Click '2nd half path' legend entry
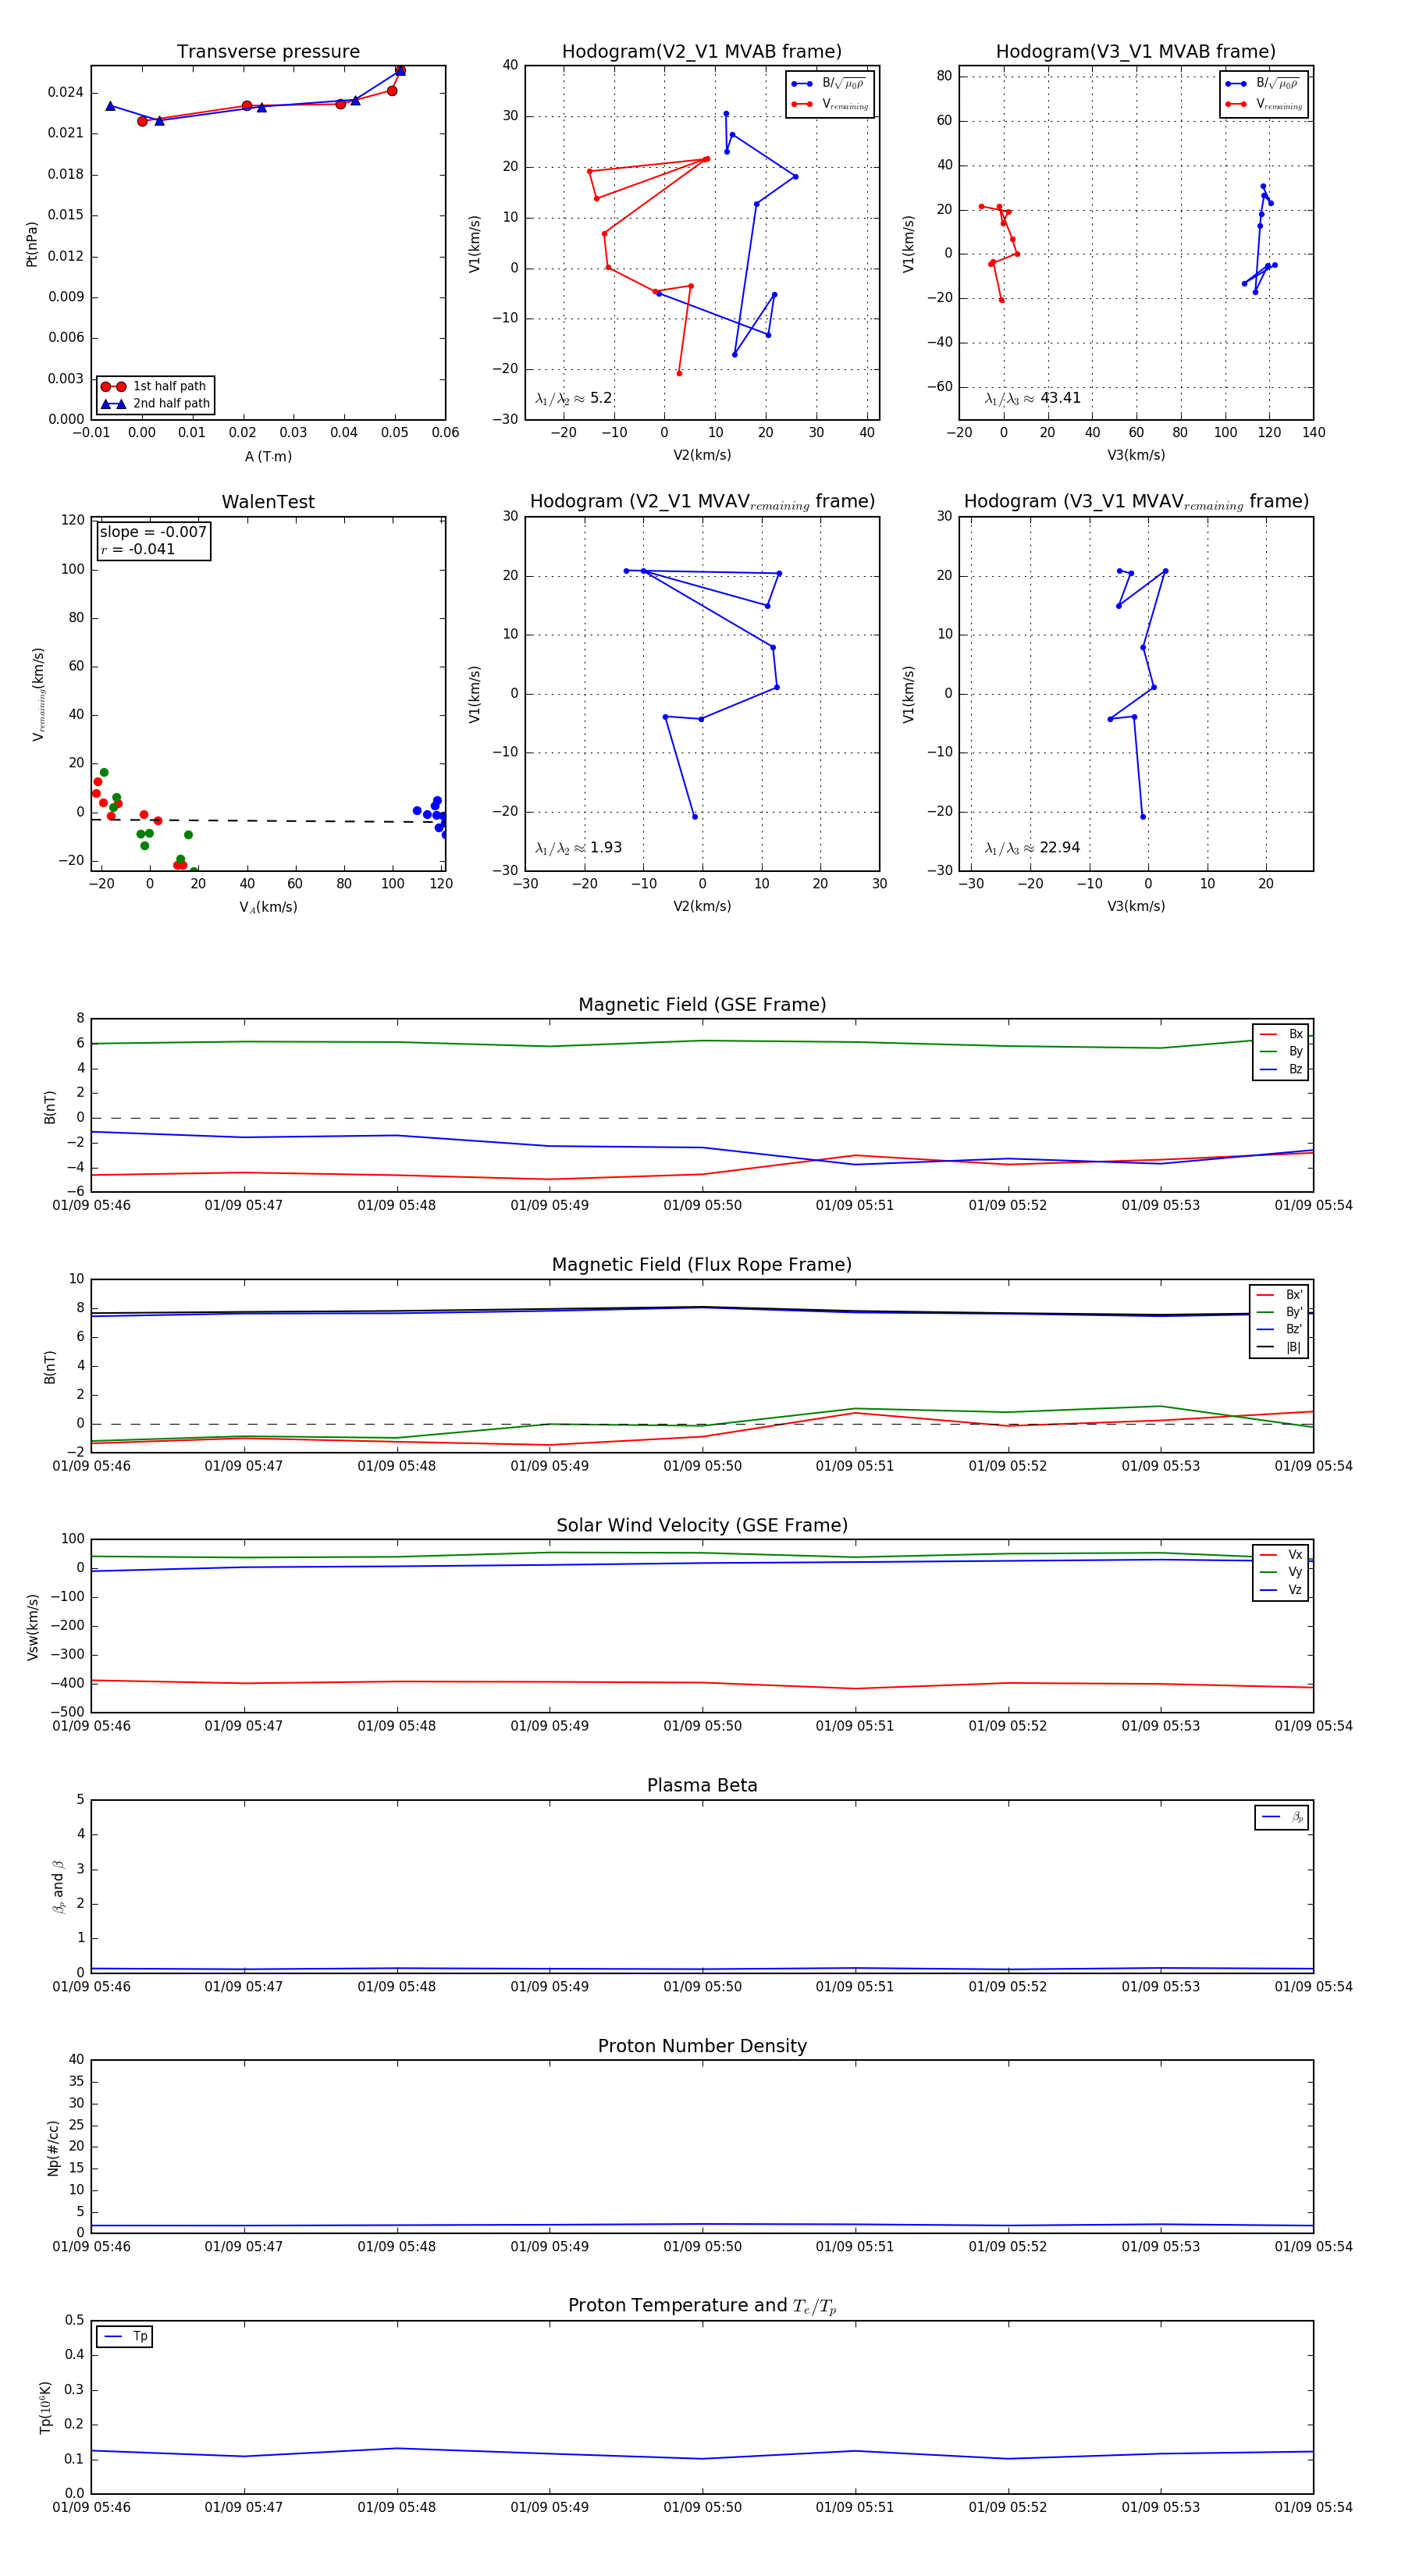 click(155, 404)
